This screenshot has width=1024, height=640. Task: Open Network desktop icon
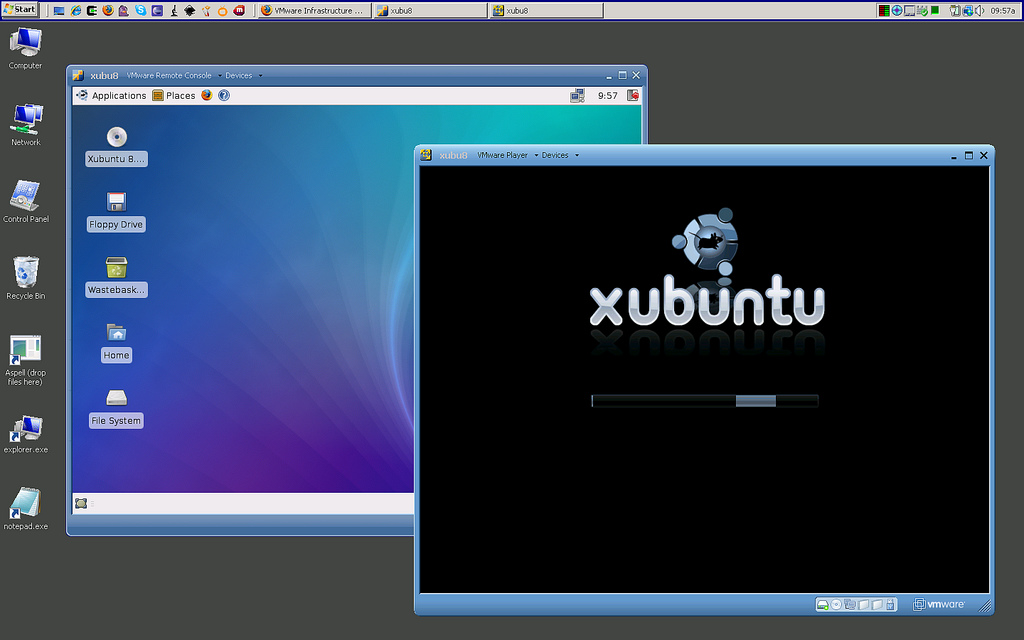tap(25, 124)
